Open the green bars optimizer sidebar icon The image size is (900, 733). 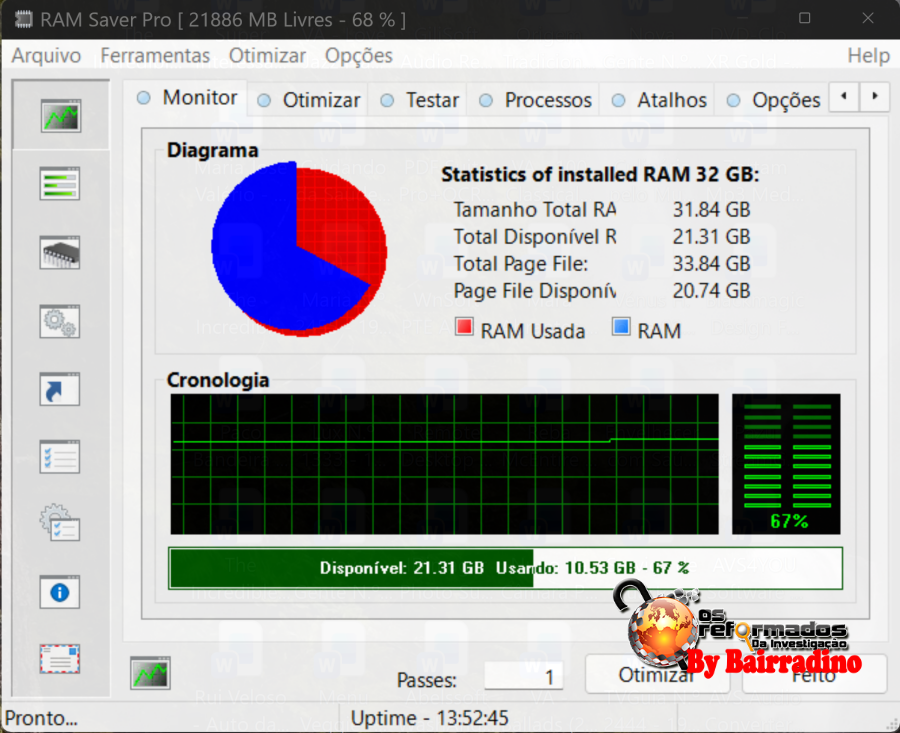60,184
